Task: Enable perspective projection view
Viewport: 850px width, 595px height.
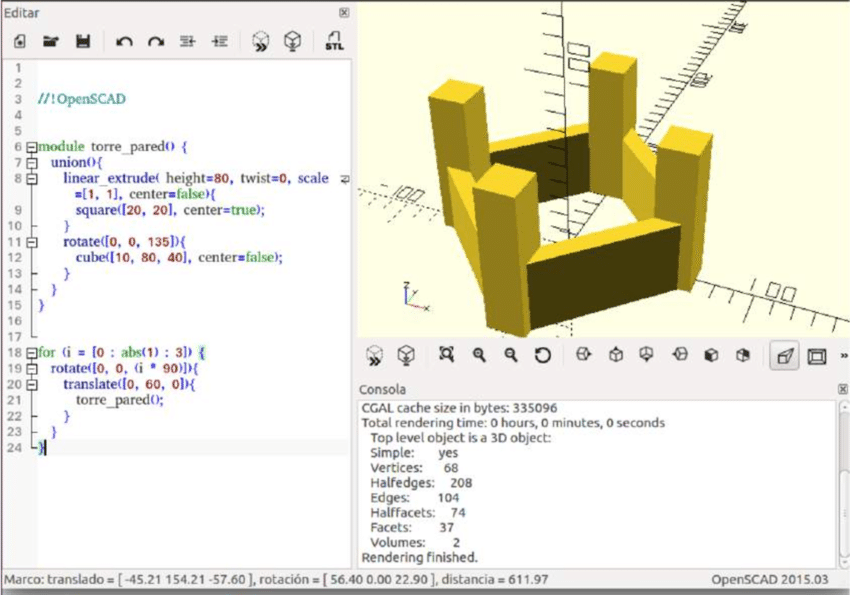Action: [x=783, y=355]
